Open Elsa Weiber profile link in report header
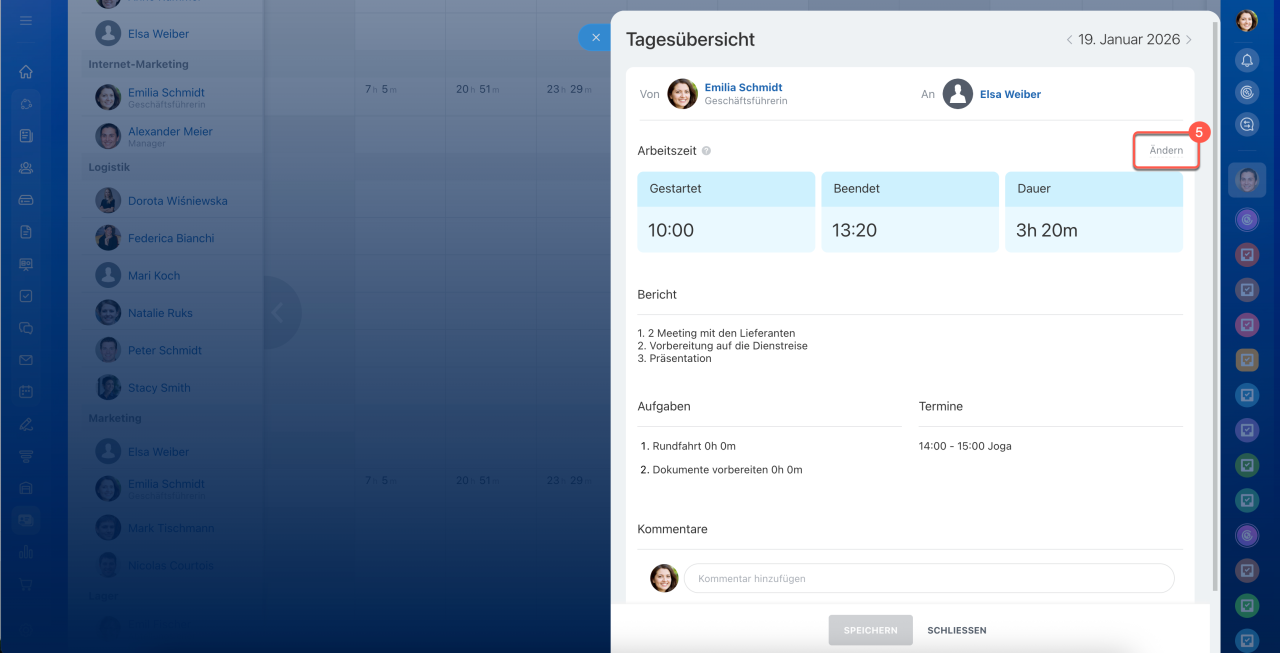The image size is (1280, 653). pos(1010,94)
